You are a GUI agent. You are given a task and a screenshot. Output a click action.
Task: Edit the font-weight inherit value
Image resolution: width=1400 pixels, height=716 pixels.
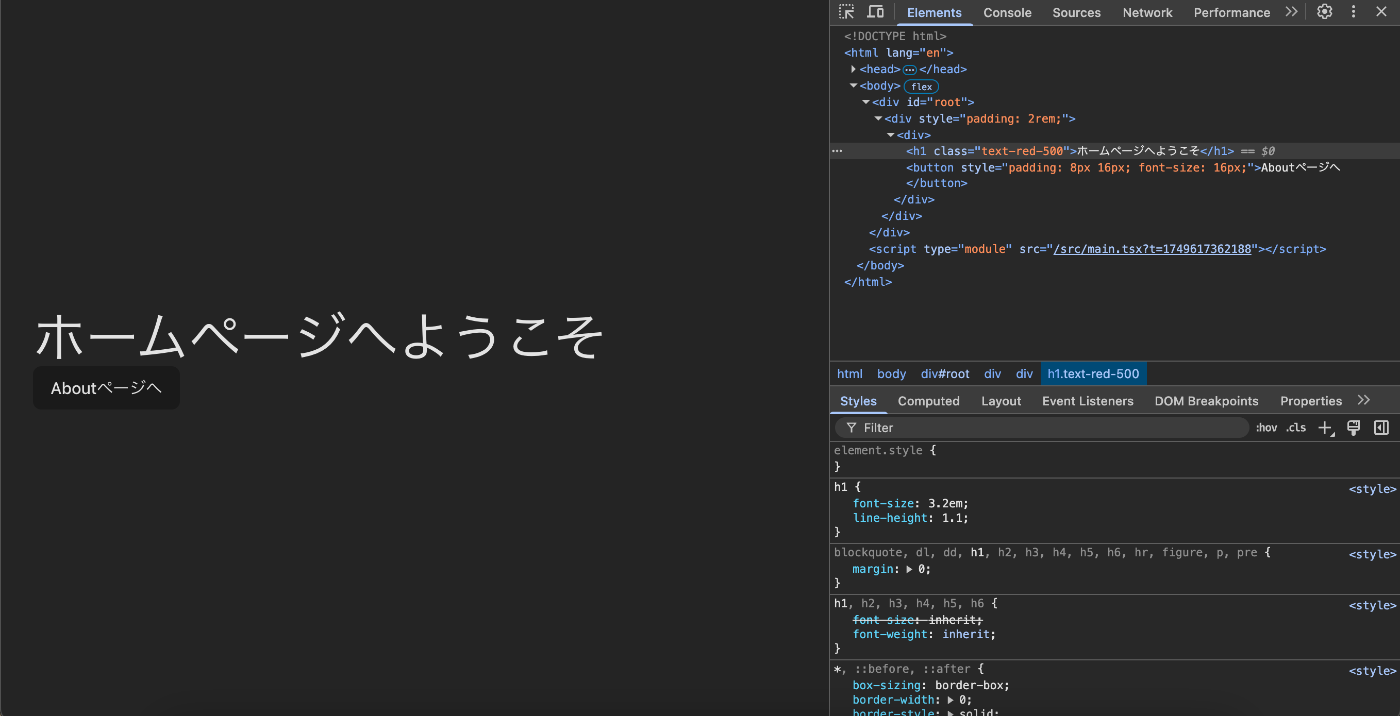click(x=964, y=634)
